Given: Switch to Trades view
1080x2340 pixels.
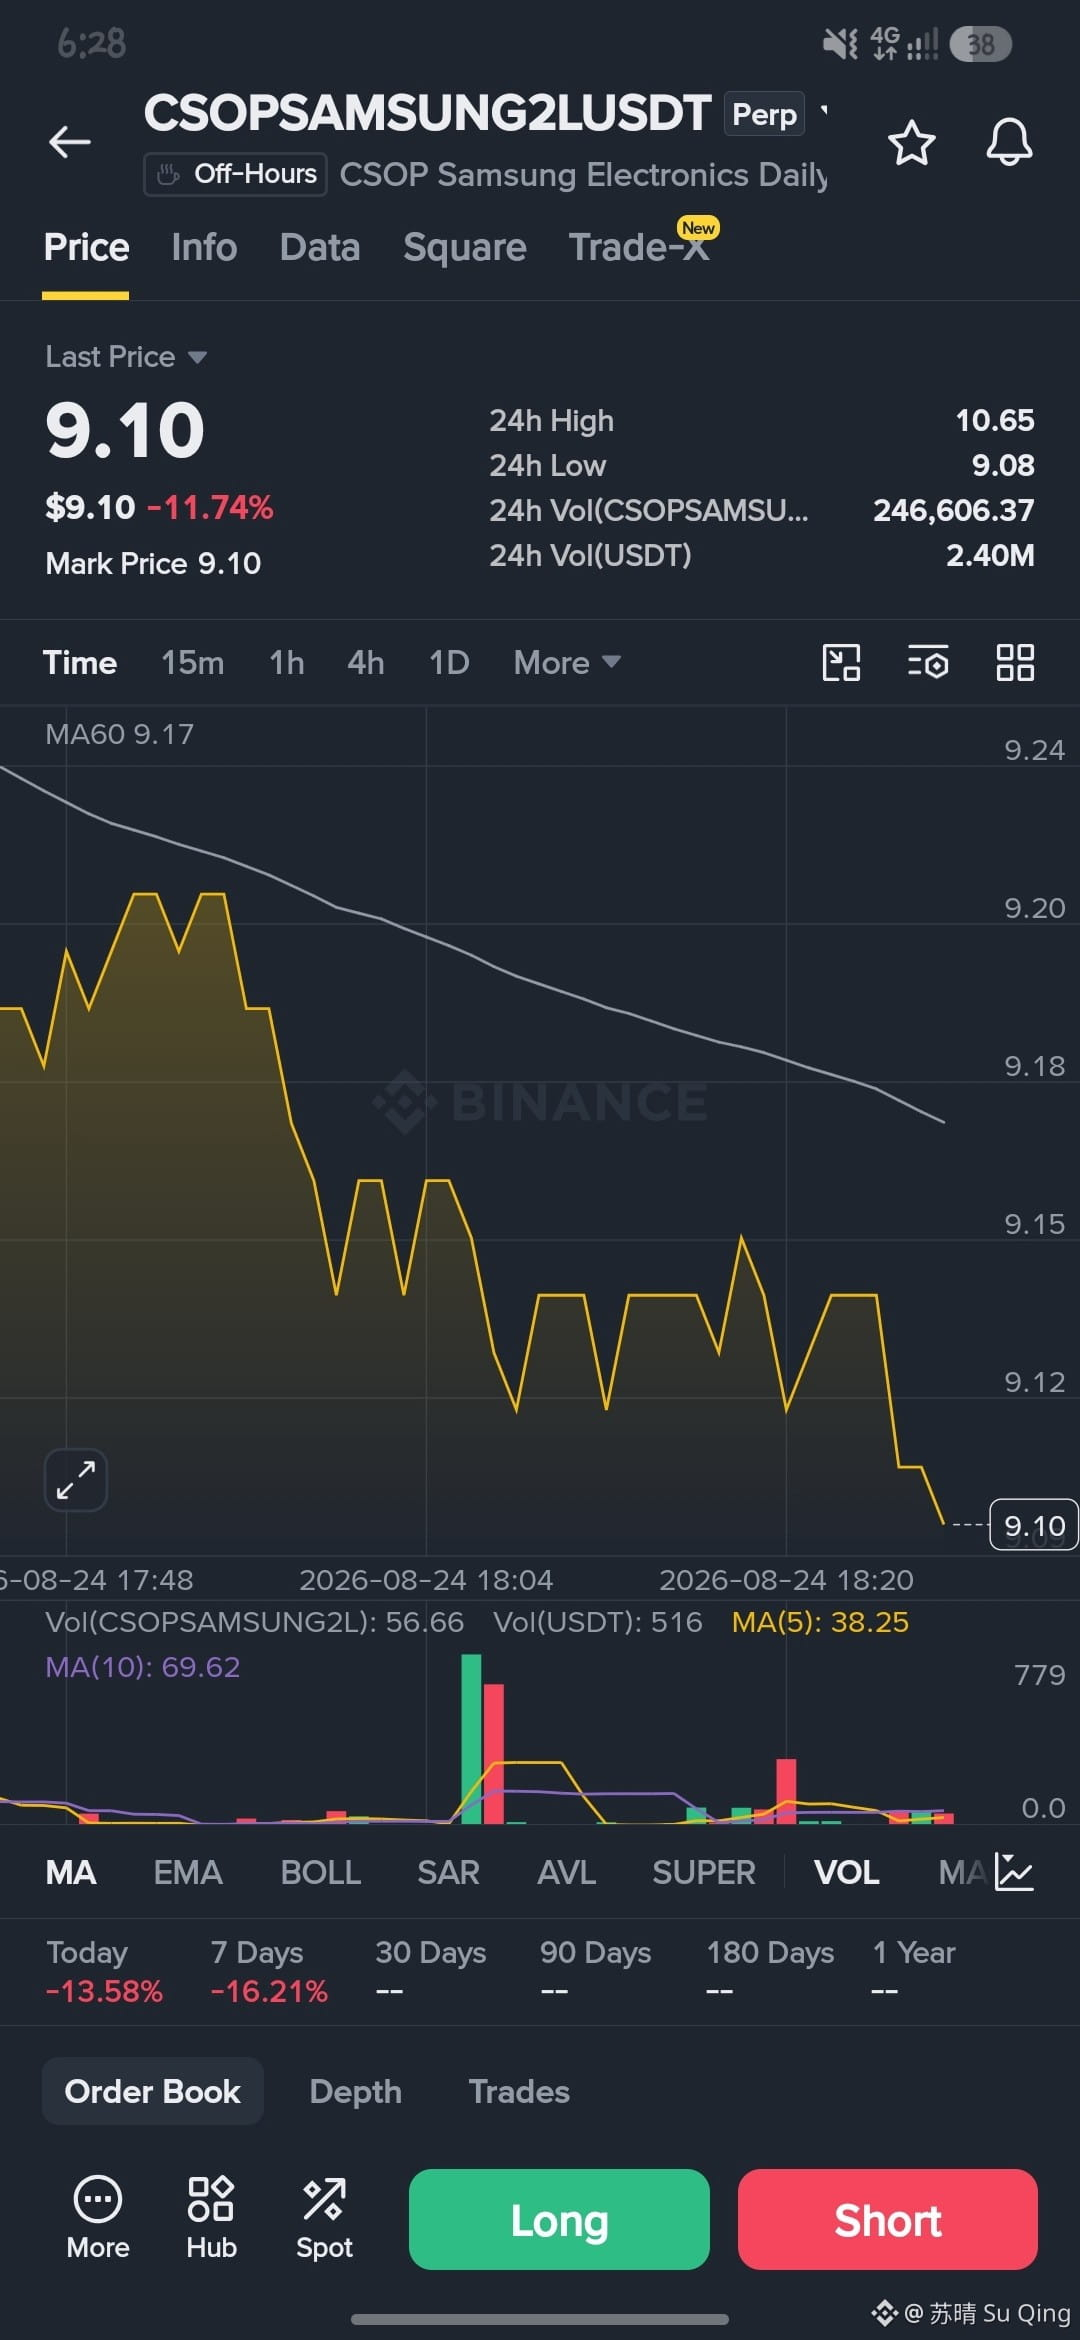Looking at the screenshot, I should coord(519,2091).
